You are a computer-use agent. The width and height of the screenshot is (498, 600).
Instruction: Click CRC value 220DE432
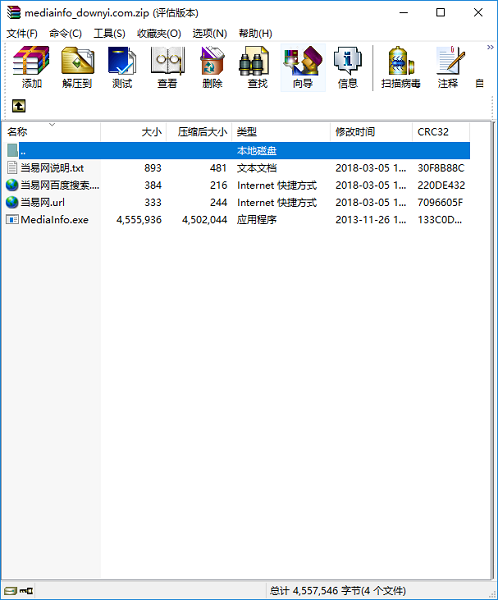(441, 185)
